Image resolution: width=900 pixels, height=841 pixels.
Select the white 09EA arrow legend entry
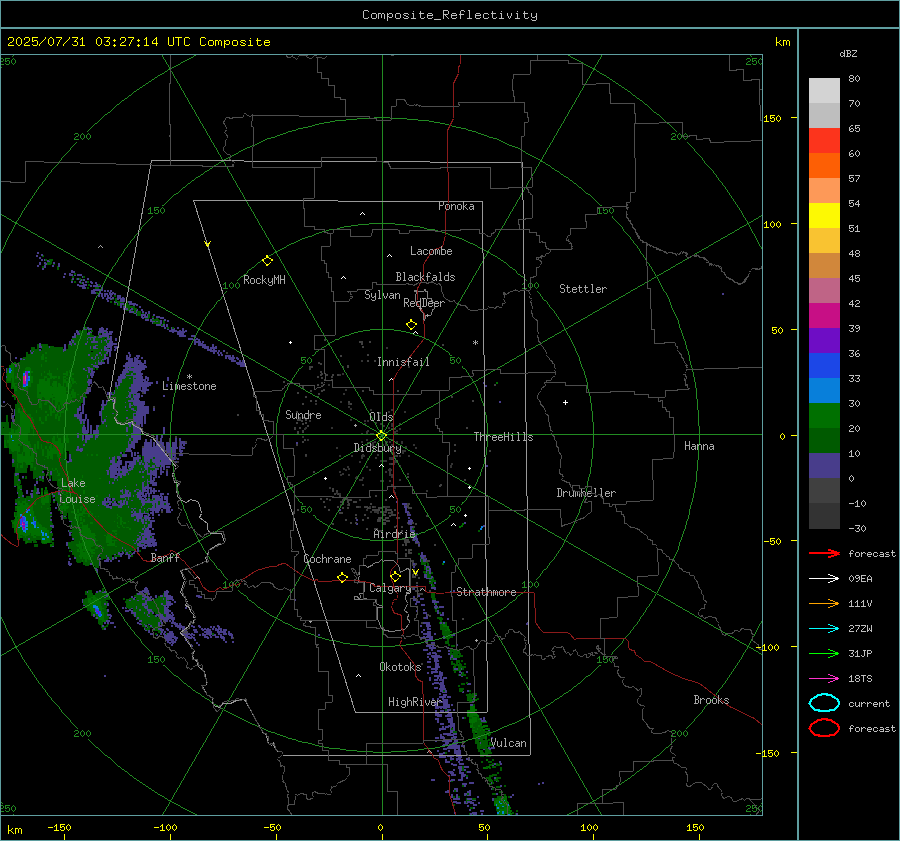pyautogui.click(x=824, y=579)
